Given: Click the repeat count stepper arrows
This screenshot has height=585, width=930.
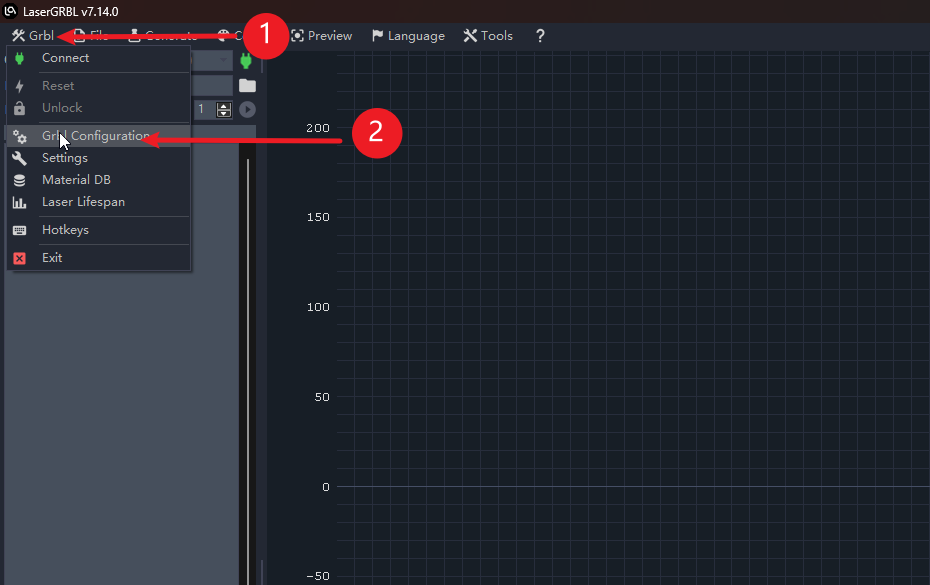Looking at the screenshot, I should (224, 109).
